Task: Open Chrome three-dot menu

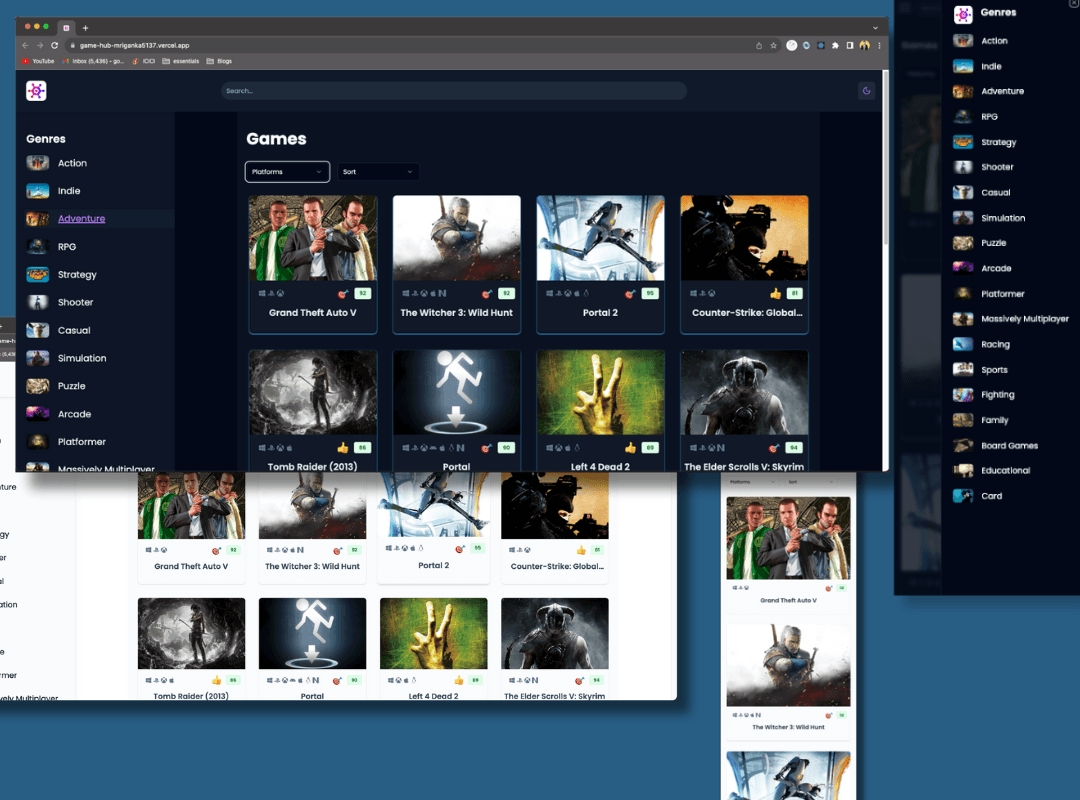Action: 879,45
